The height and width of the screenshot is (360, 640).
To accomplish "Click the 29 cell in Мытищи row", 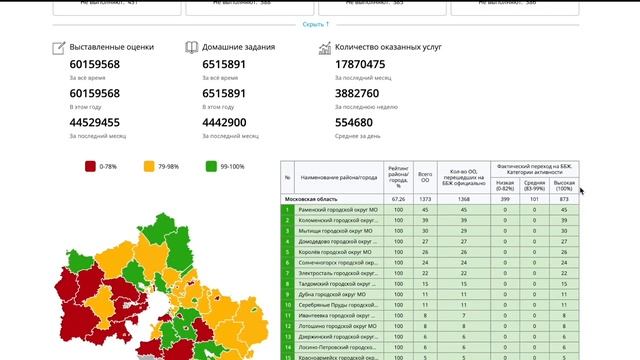I will point(464,231).
